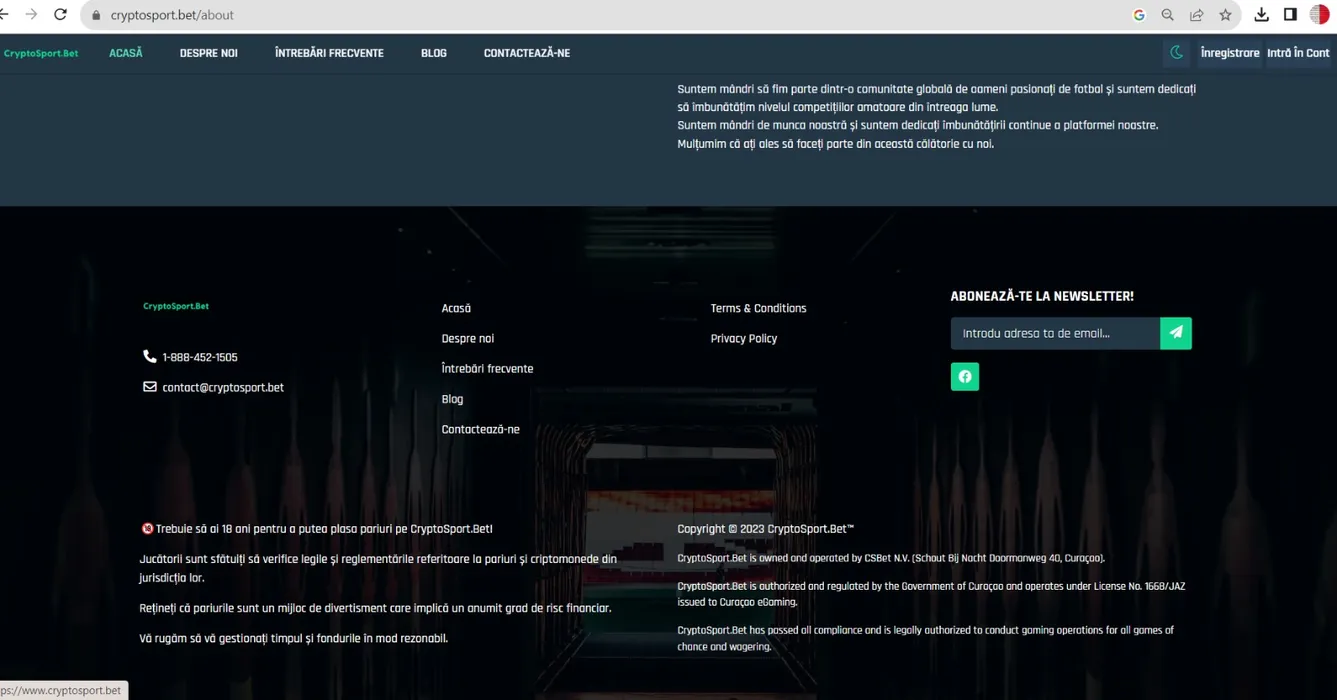Viewport: 1337px width, 700px height.
Task: Click the Înregistrare button
Action: pos(1229,53)
